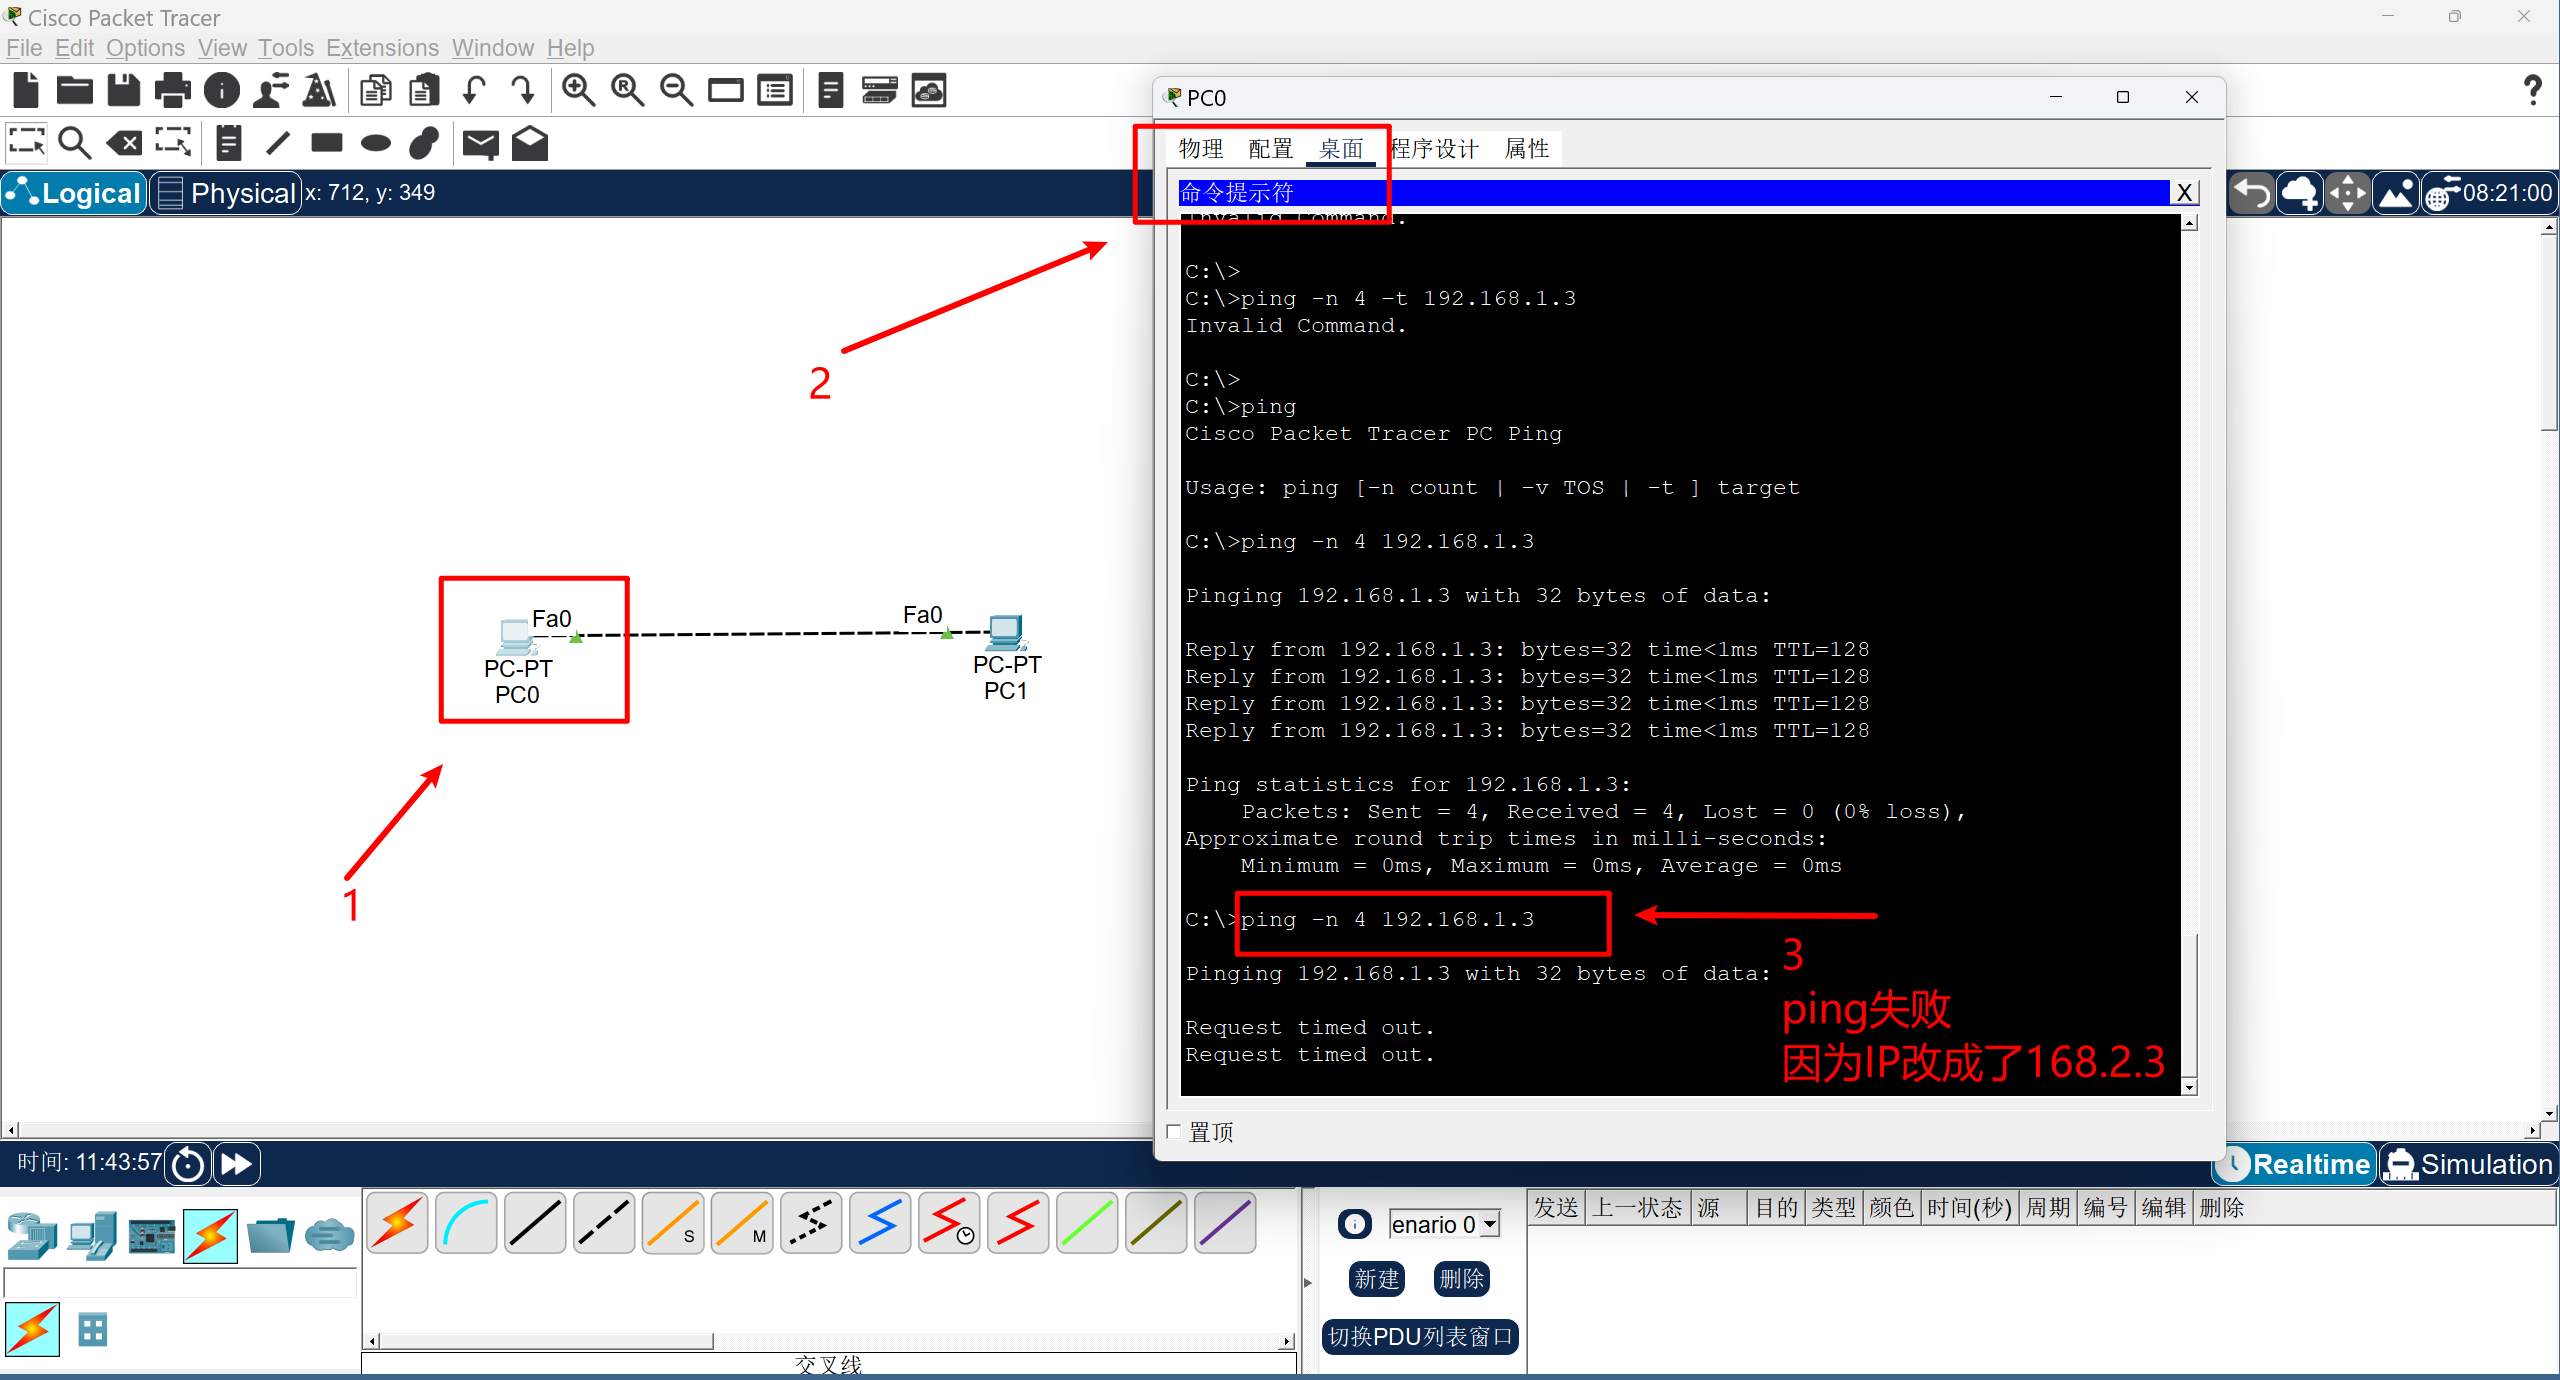Viewport: 2560px width, 1380px height.
Task: Switch to Realtime mode
Action: (x=2296, y=1164)
